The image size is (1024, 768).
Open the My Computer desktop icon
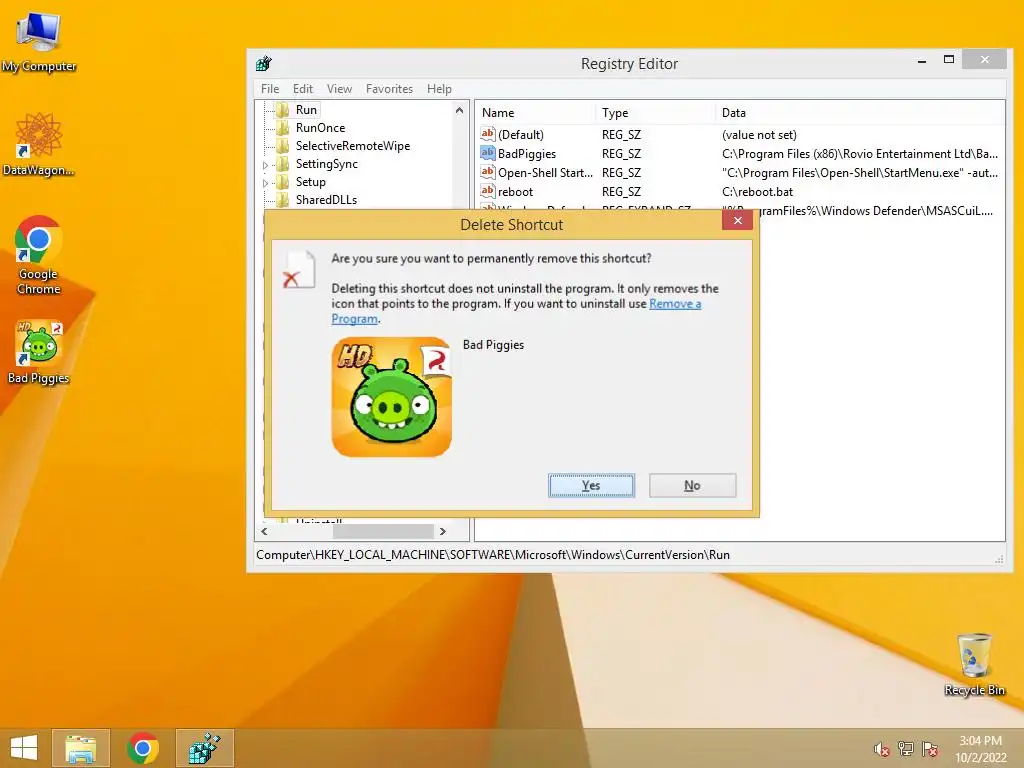39,41
